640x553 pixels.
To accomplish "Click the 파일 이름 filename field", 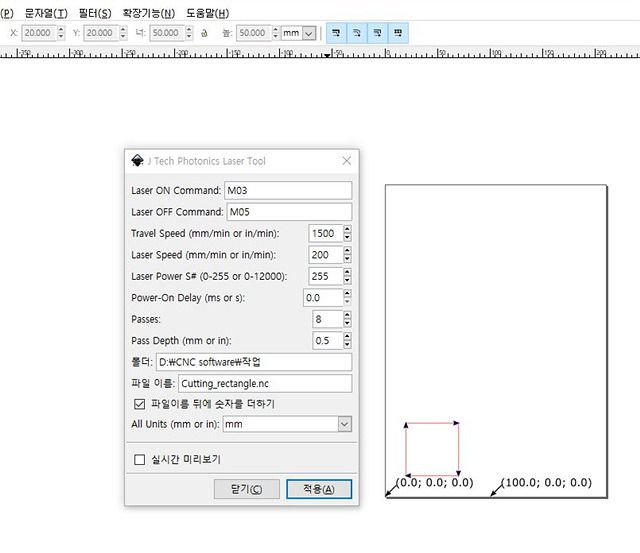I will point(265,383).
